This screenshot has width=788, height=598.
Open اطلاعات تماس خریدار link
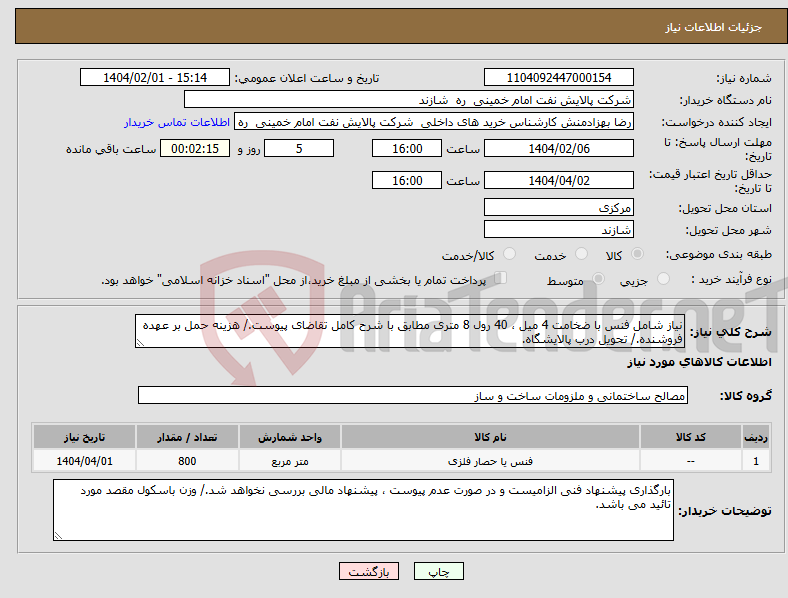tap(177, 122)
